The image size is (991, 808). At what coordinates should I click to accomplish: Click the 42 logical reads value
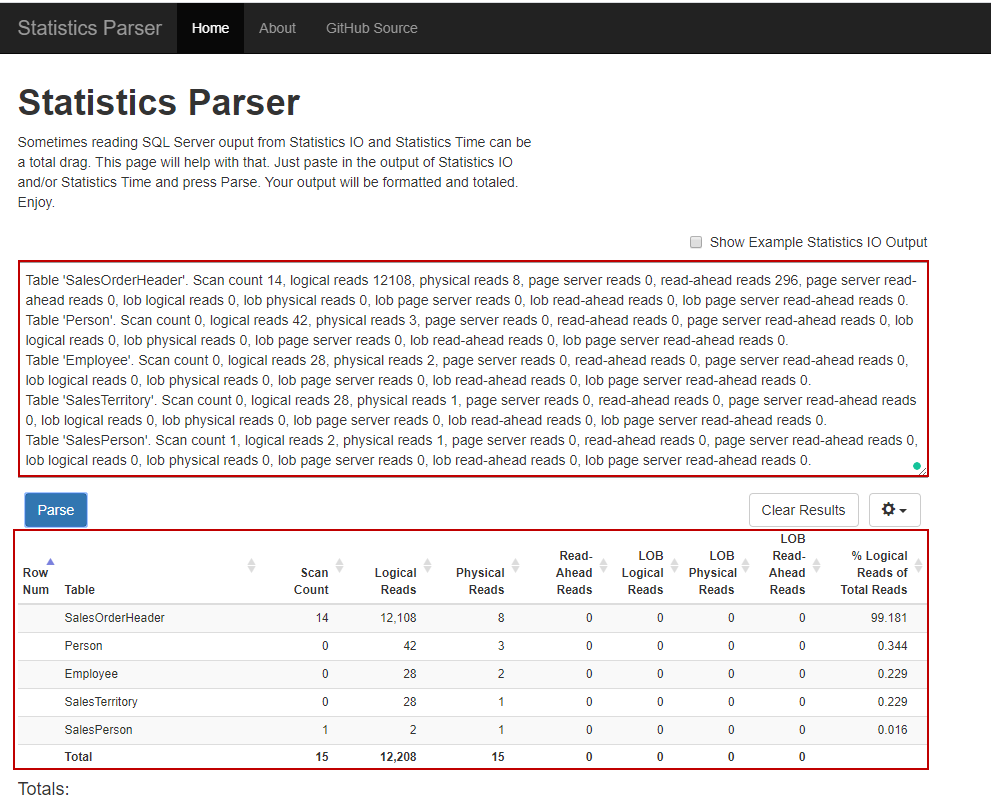pos(410,646)
